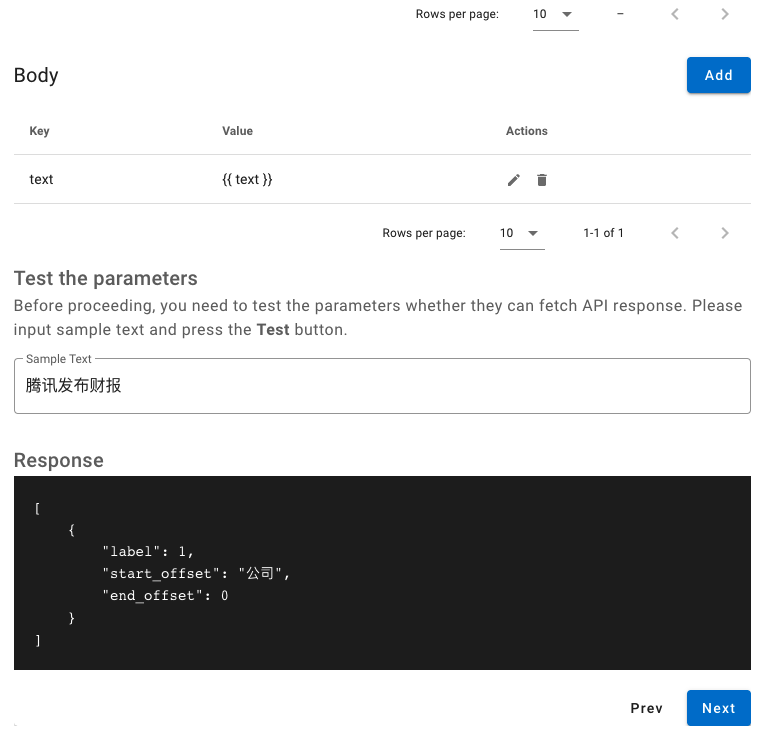Screen dimensions: 774x737
Task: Open Body table rows per page dropdown
Action: click(522, 233)
